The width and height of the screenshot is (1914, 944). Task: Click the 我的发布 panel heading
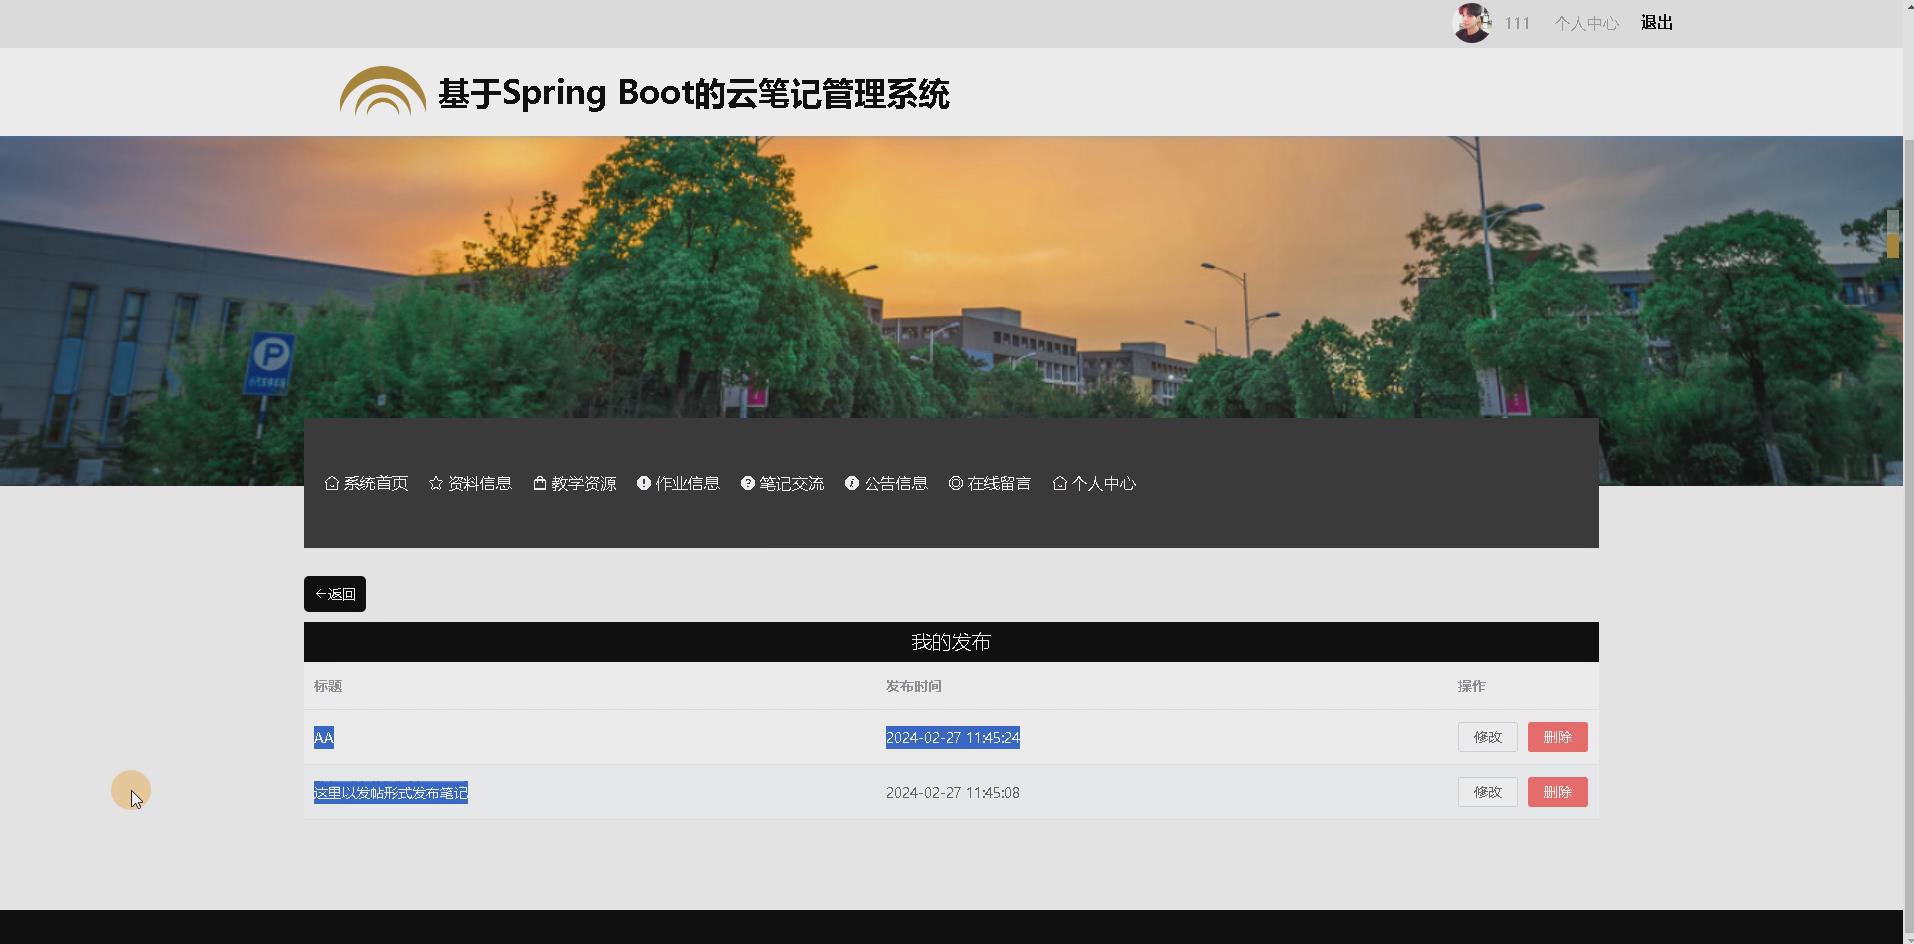coord(951,642)
